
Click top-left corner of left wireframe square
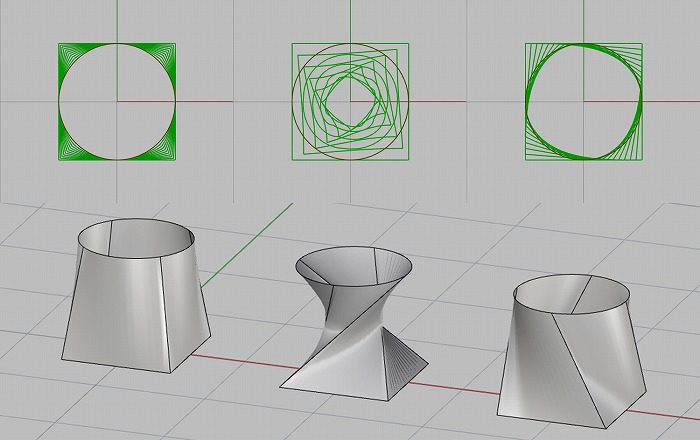[59, 43]
